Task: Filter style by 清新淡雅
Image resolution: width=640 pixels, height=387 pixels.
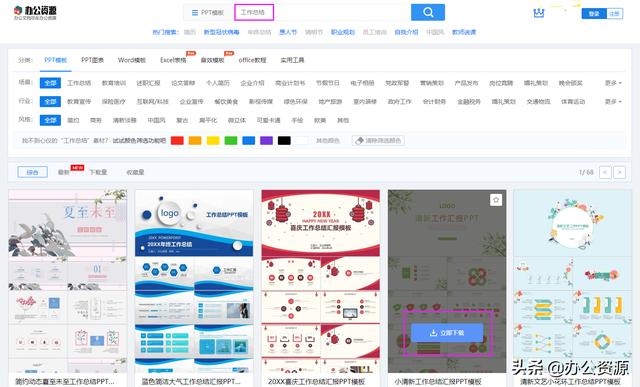Action: 124,120
